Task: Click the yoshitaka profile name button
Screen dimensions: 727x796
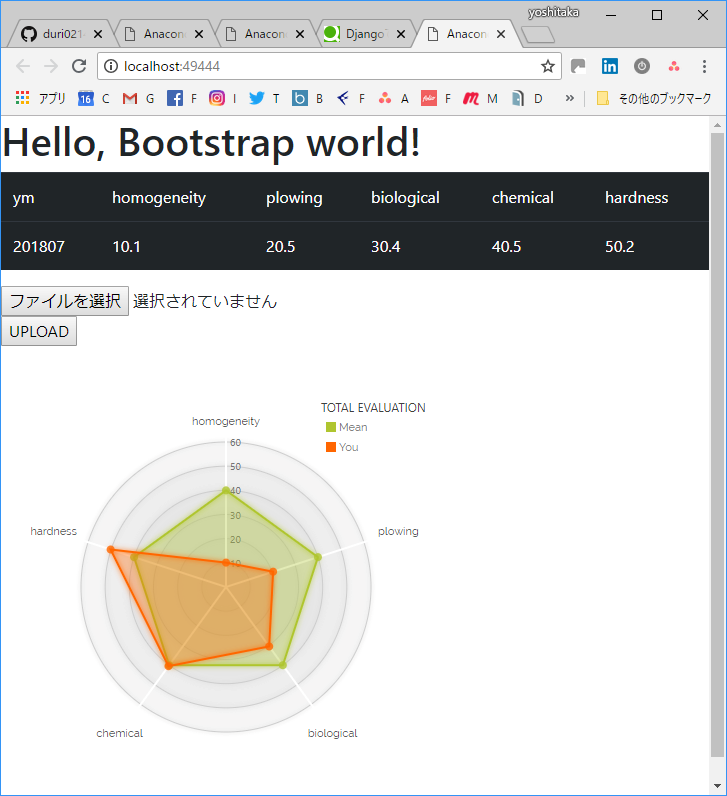Action: coord(553,12)
